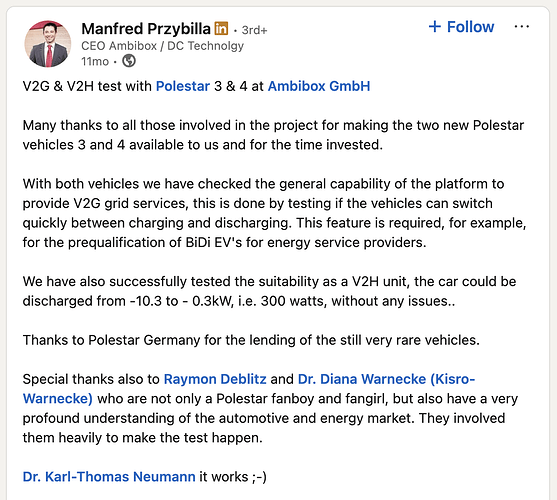557x500 pixels.
Task: Open the Ambibox GmbH company link
Action: tap(319, 86)
